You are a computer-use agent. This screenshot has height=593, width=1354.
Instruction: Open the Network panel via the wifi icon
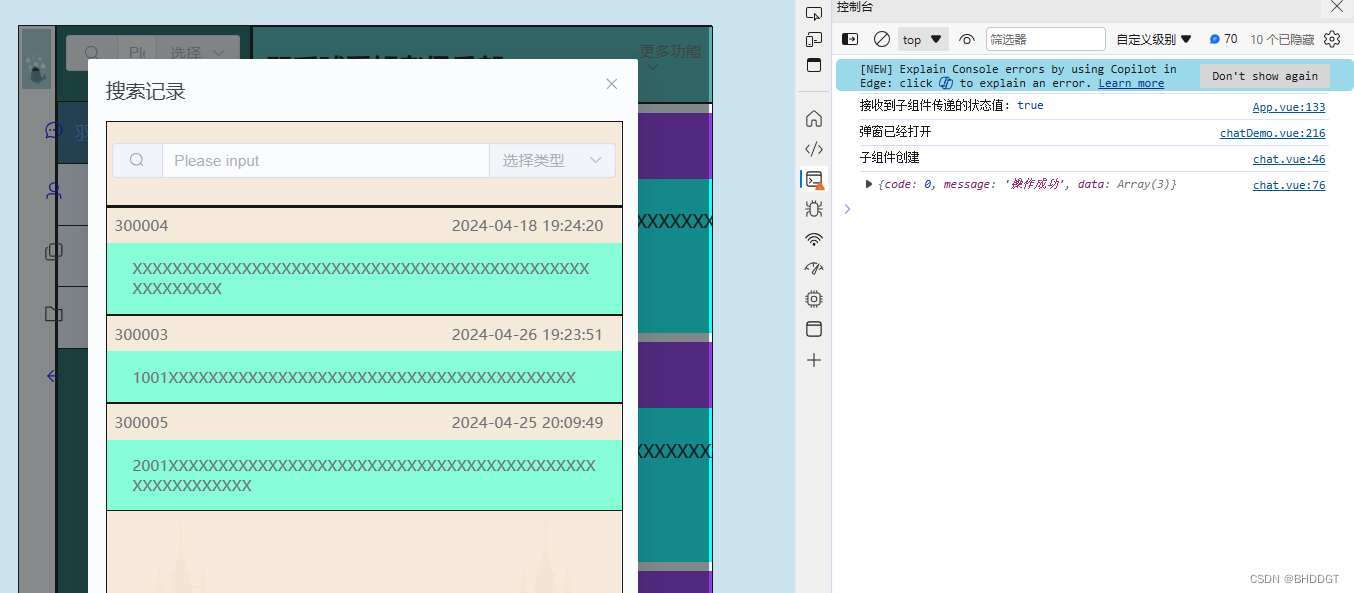coord(813,238)
